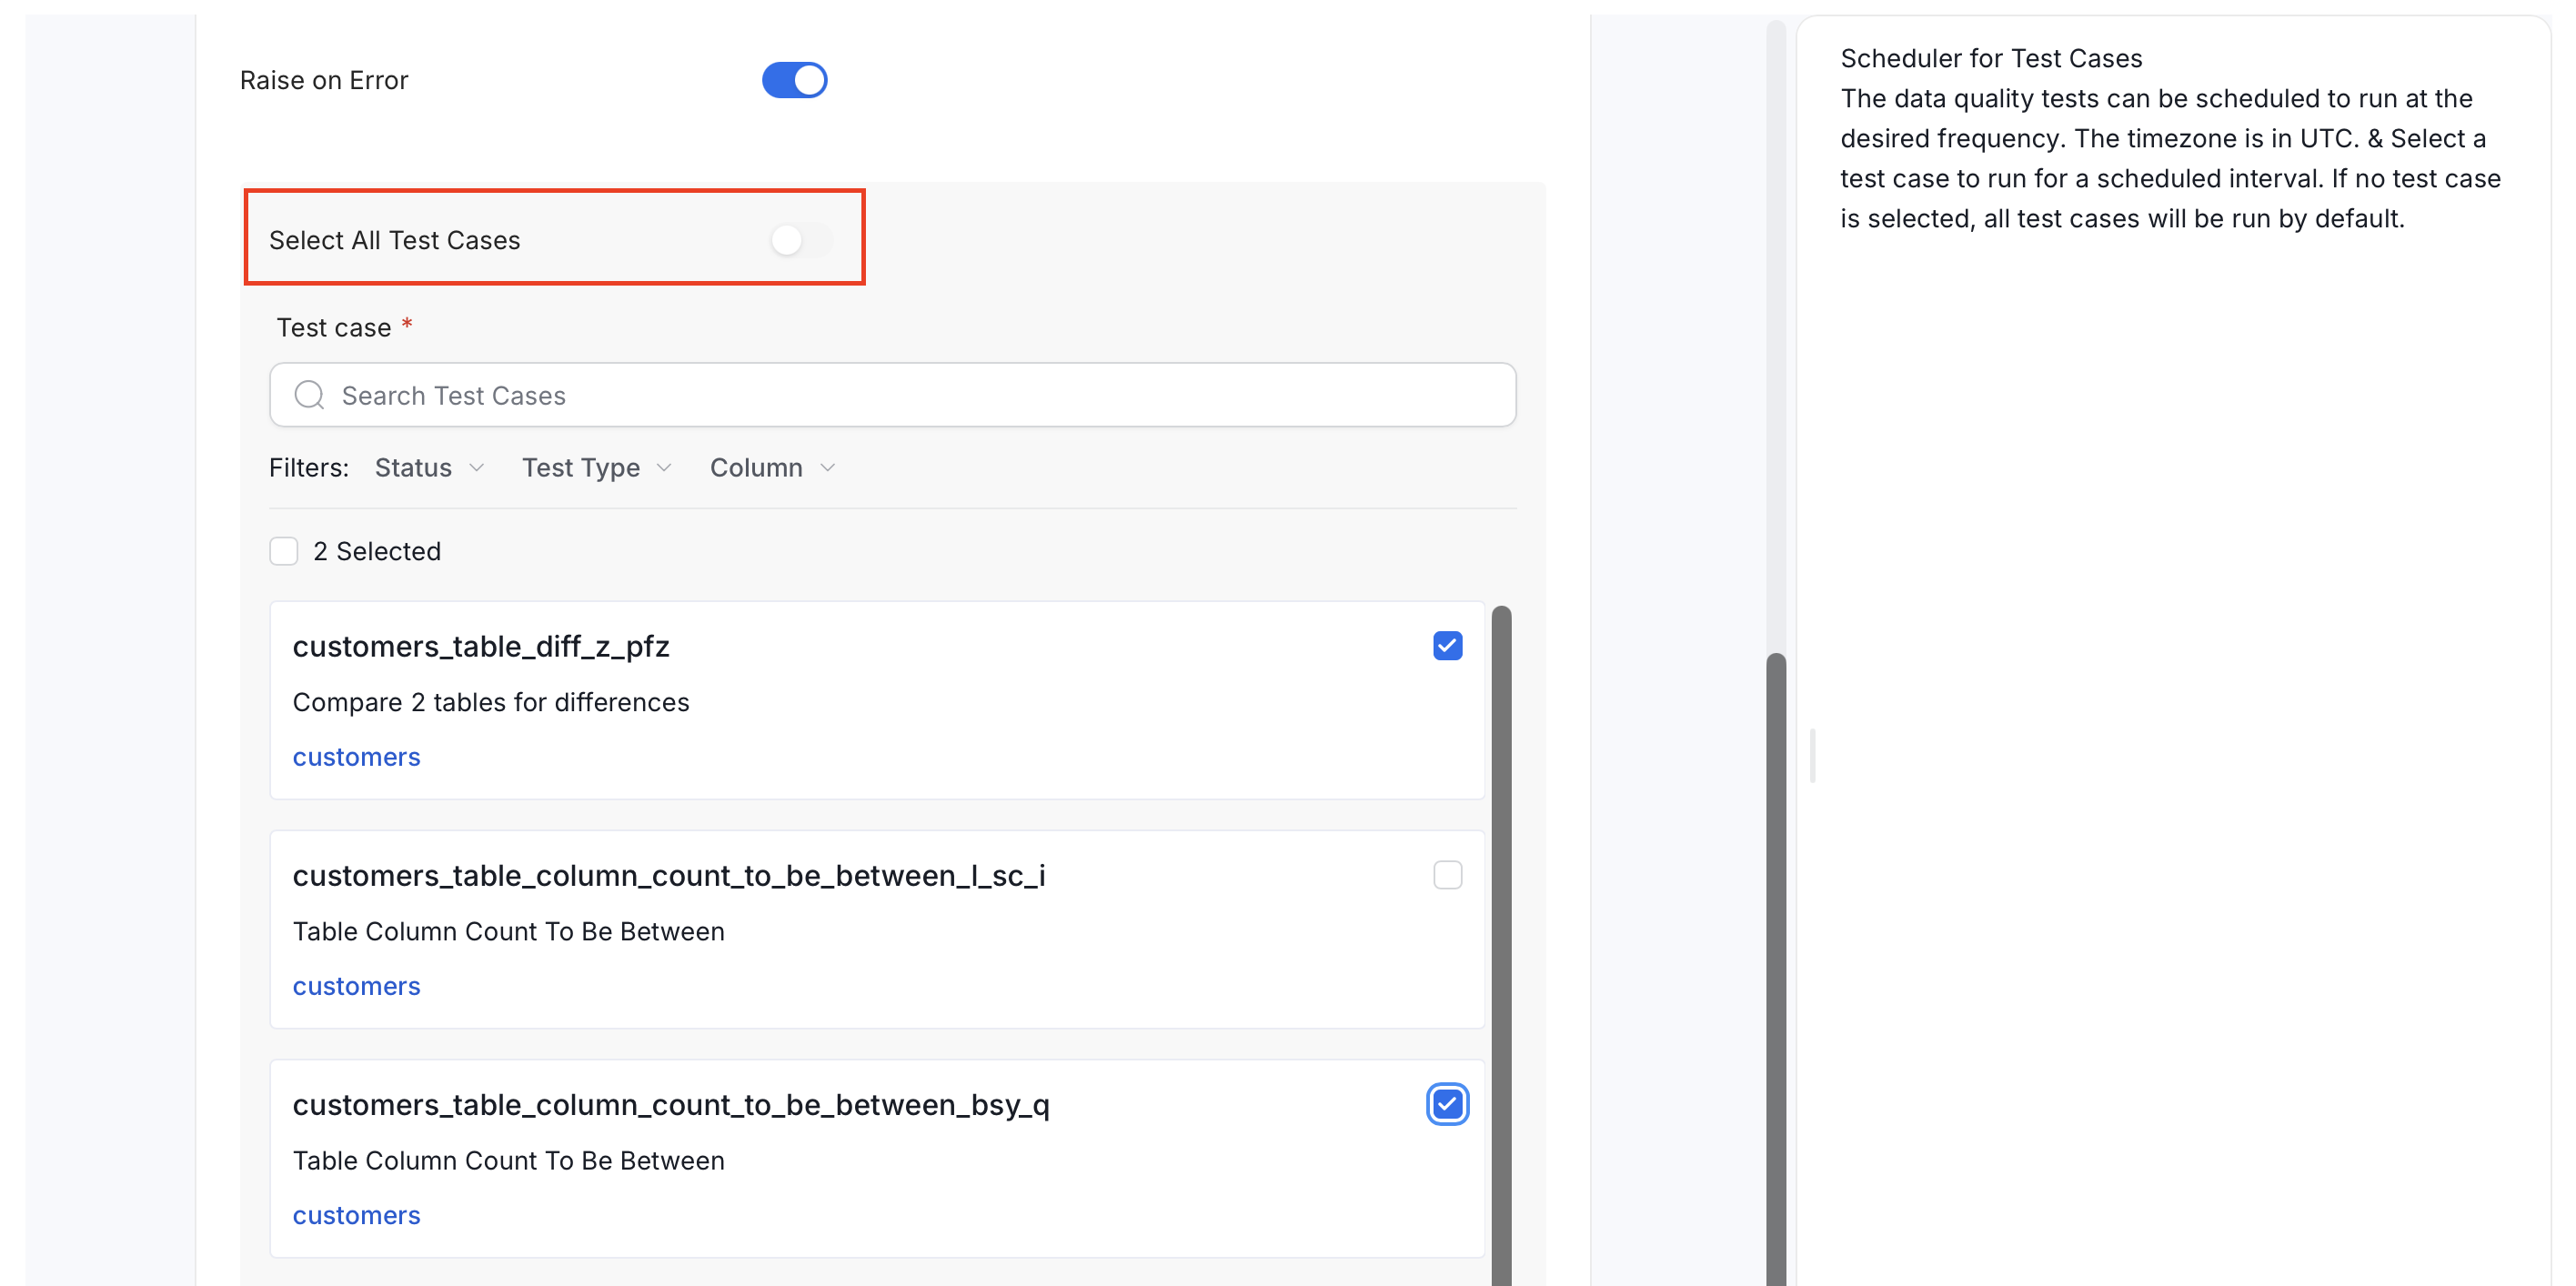Open customers link under customers_table_diff_z_pfz
The height and width of the screenshot is (1286, 2576).
click(356, 757)
